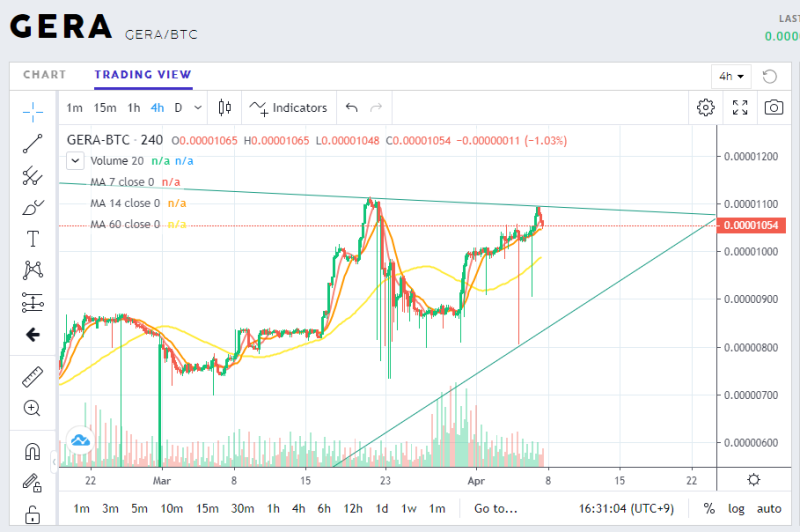The width and height of the screenshot is (800, 532).
Task: Activate the zoom in tool
Action: tap(32, 408)
